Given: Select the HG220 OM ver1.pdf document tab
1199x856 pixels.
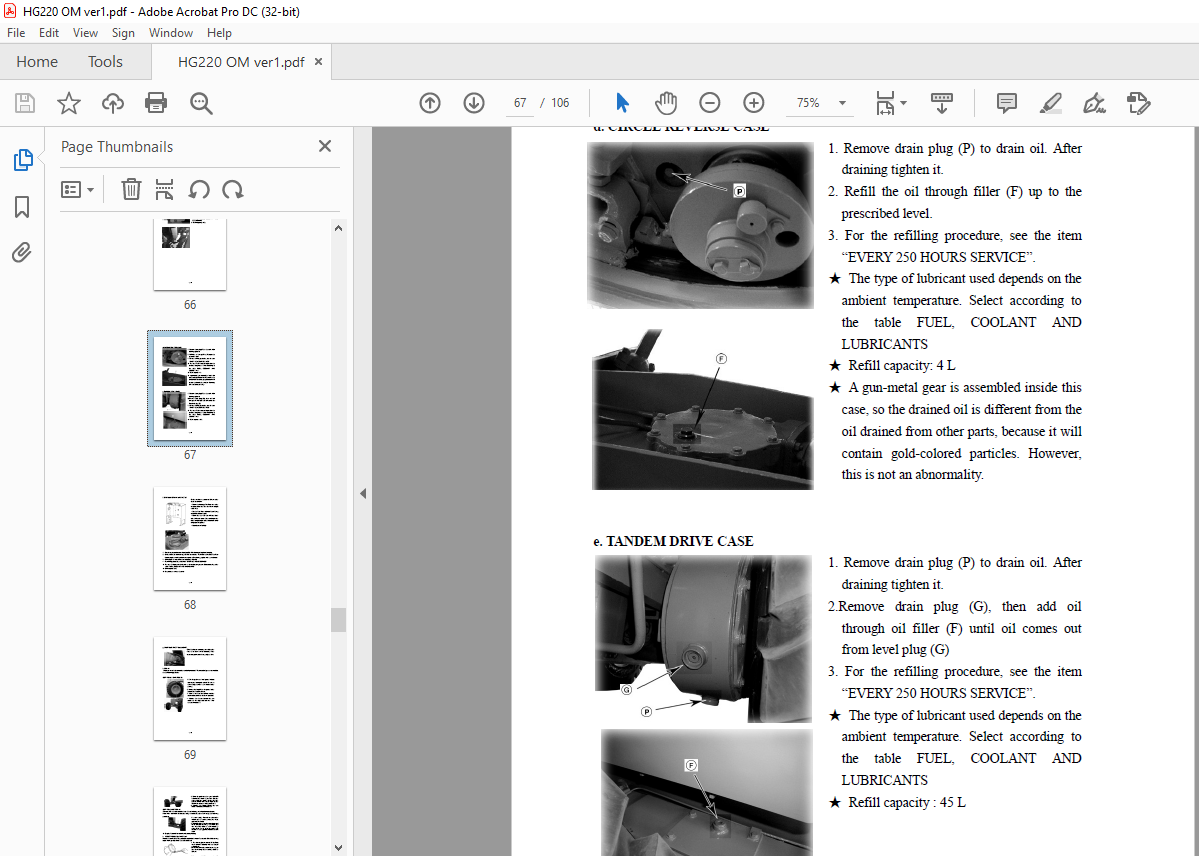Looking at the screenshot, I should coord(241,62).
